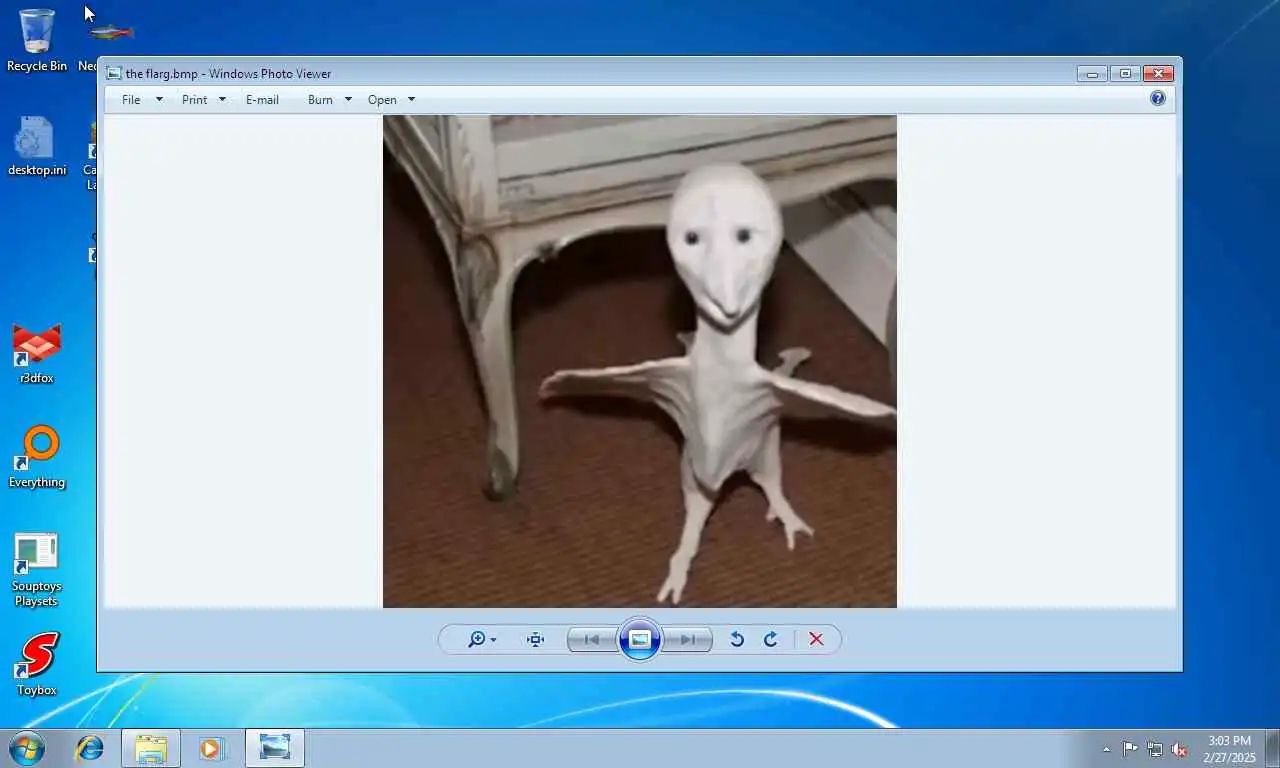Screen dimensions: 1280x768
Task: Play the slide show
Action: tap(640, 639)
